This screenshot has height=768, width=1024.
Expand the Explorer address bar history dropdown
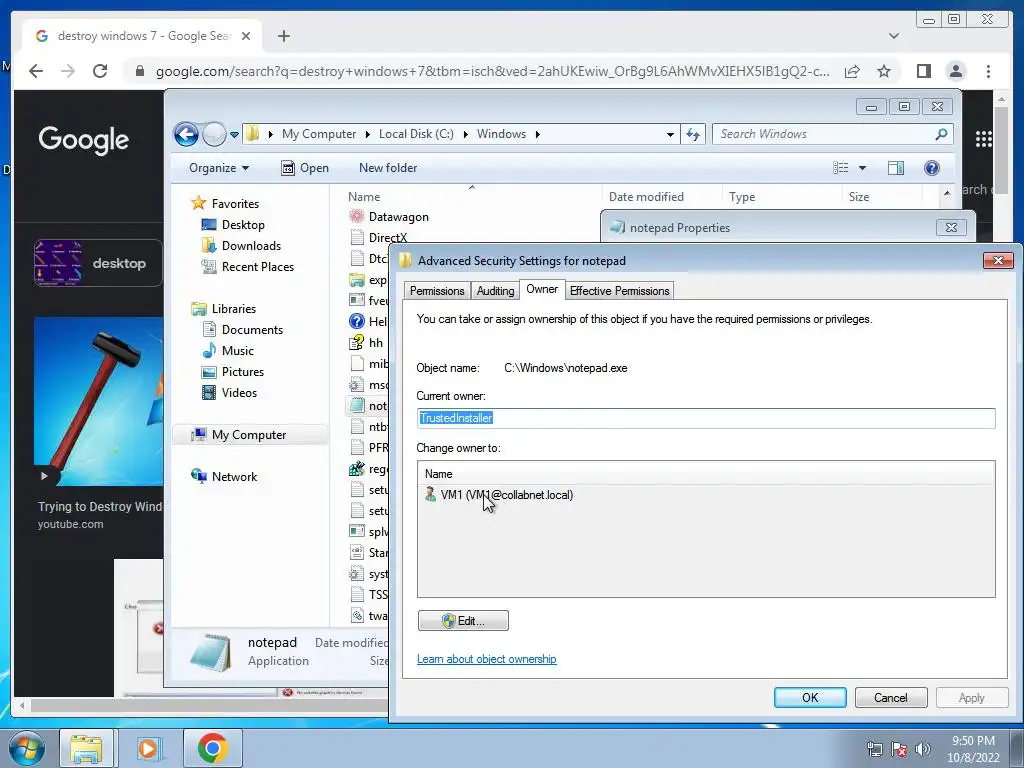670,135
